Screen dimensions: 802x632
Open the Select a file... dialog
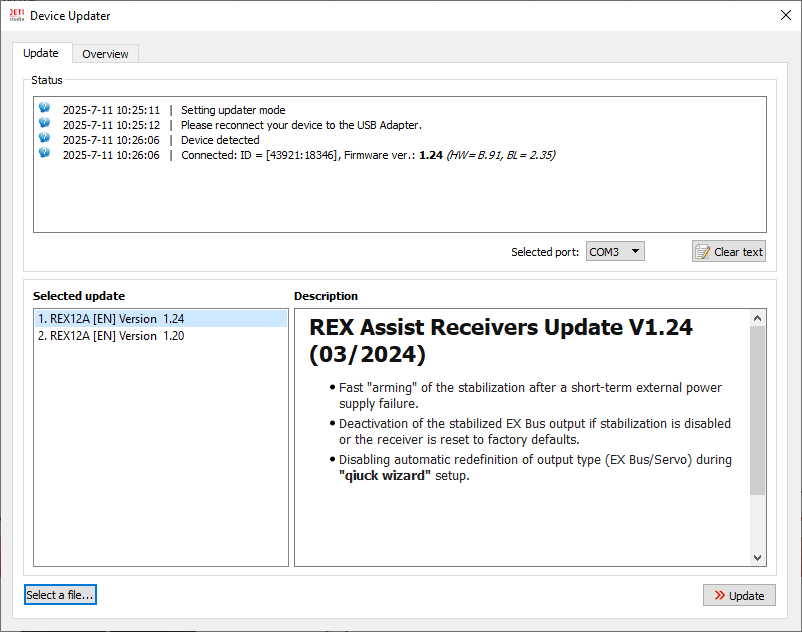click(60, 595)
